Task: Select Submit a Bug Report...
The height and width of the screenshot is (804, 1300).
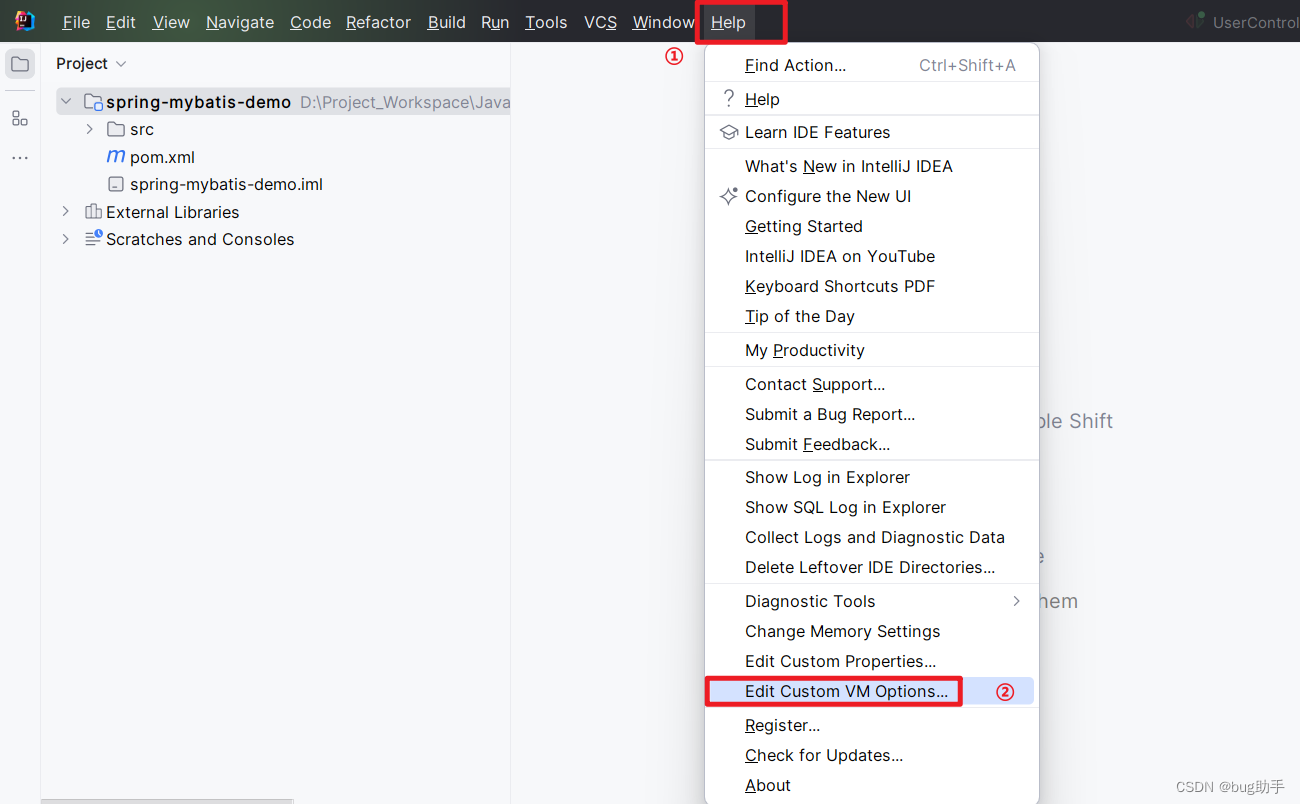Action: point(872,414)
